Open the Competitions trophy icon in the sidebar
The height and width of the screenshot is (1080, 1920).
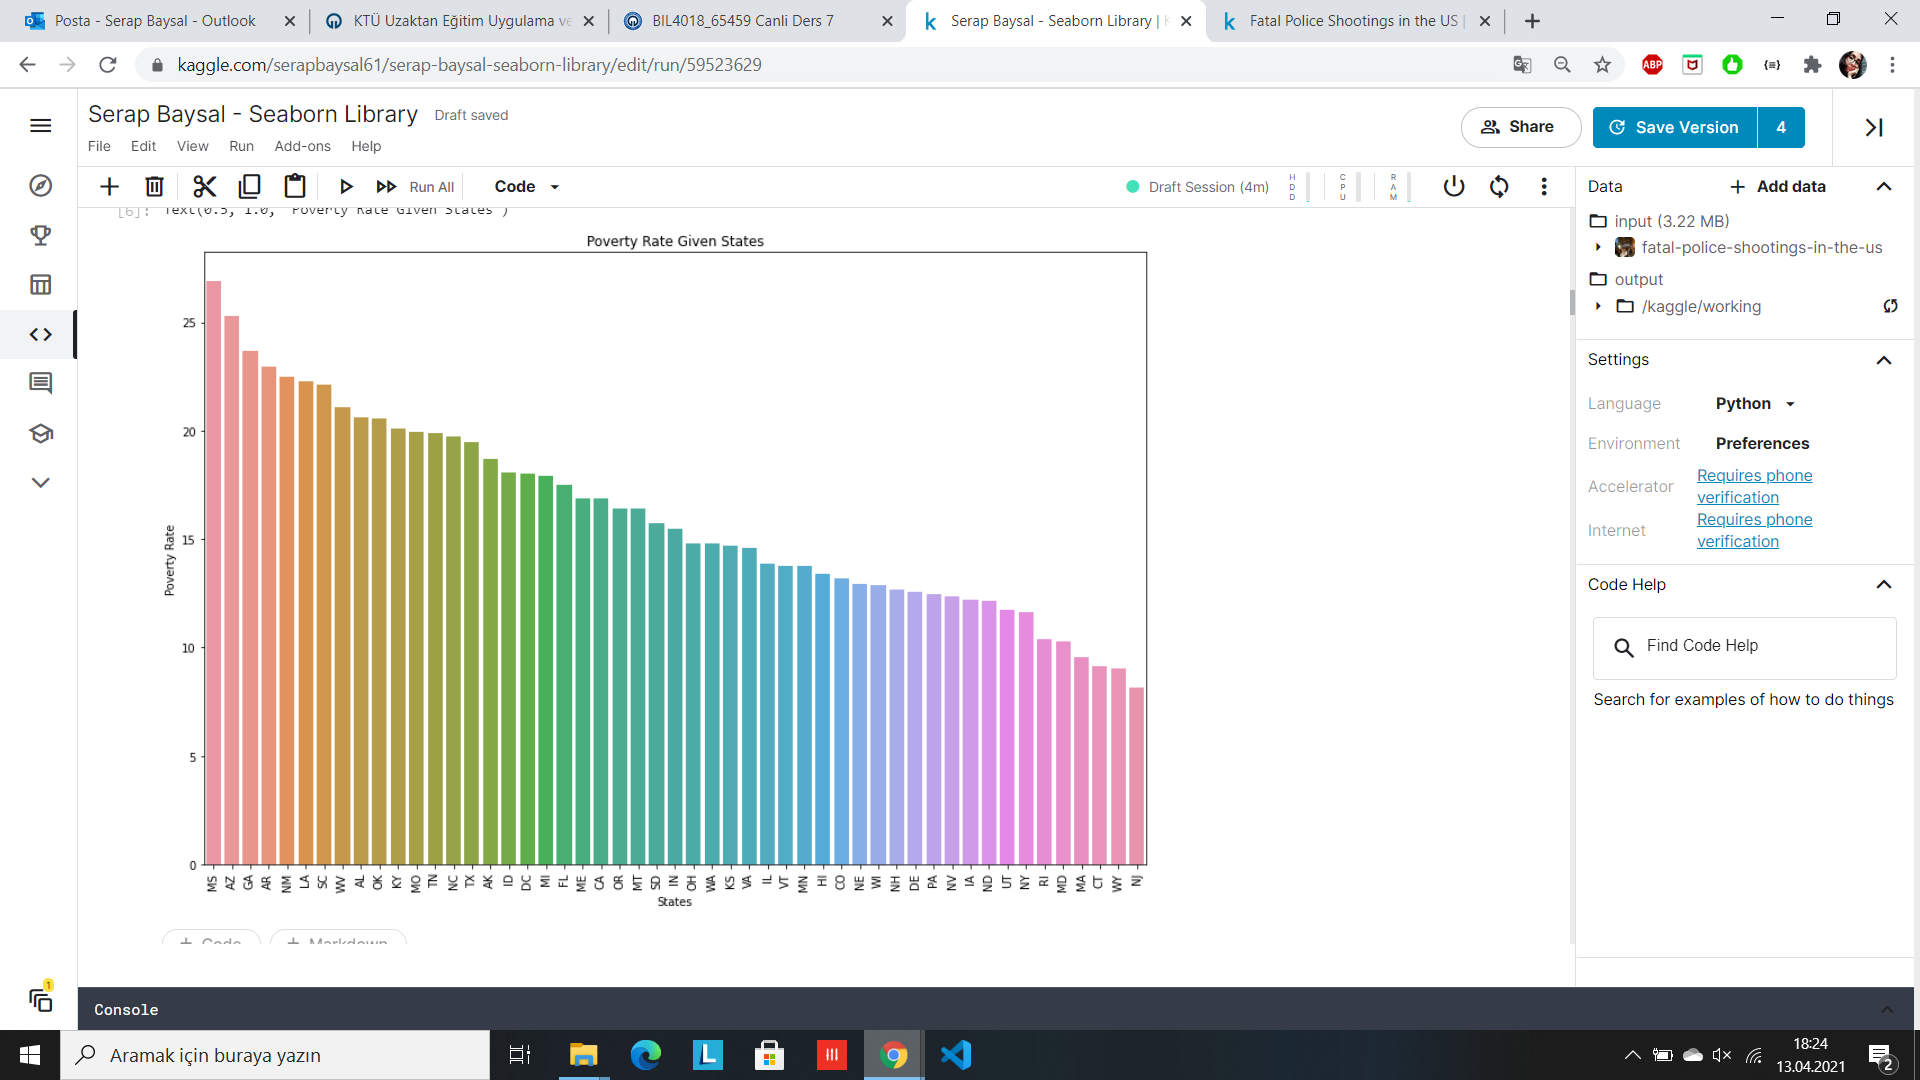coord(40,235)
